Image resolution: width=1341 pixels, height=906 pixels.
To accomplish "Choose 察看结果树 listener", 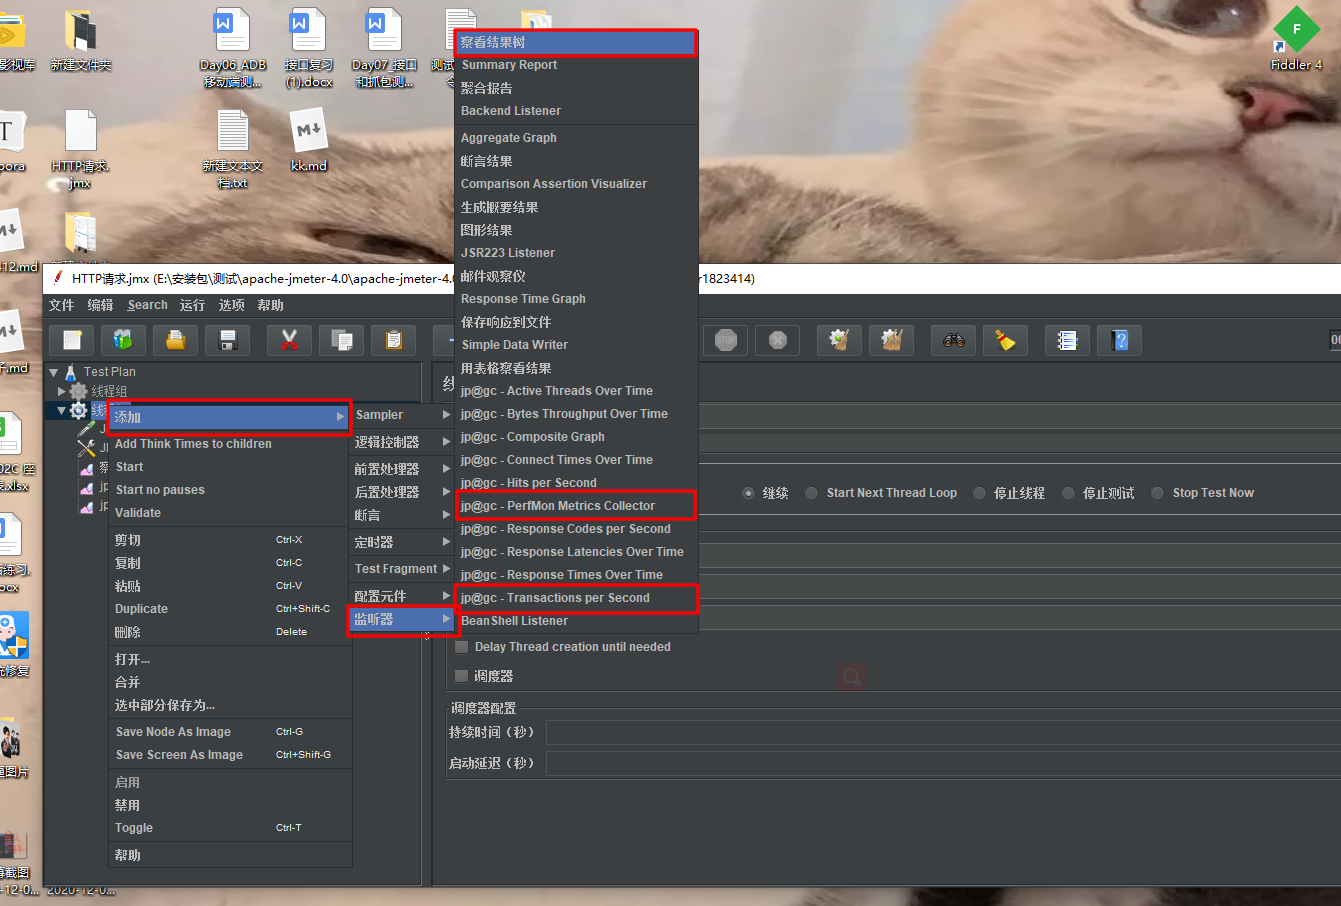I will pyautogui.click(x=576, y=42).
